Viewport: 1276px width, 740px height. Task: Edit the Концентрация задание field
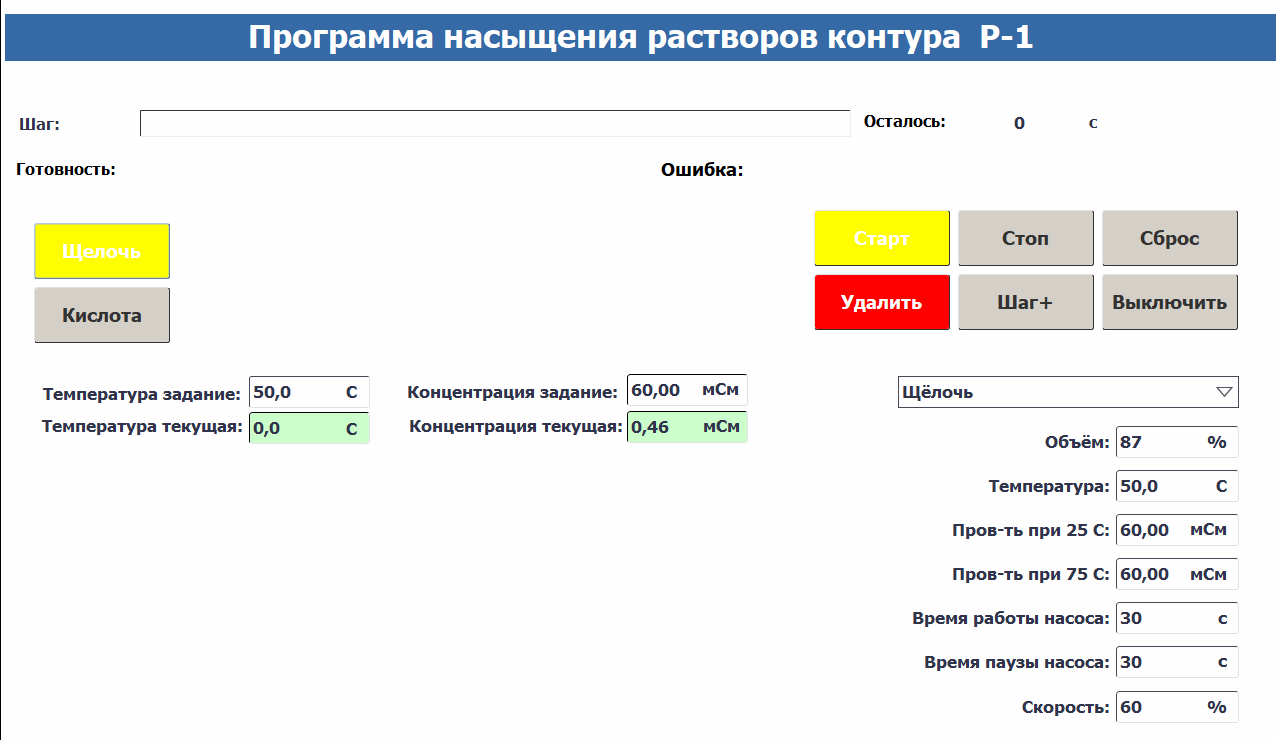[x=686, y=390]
